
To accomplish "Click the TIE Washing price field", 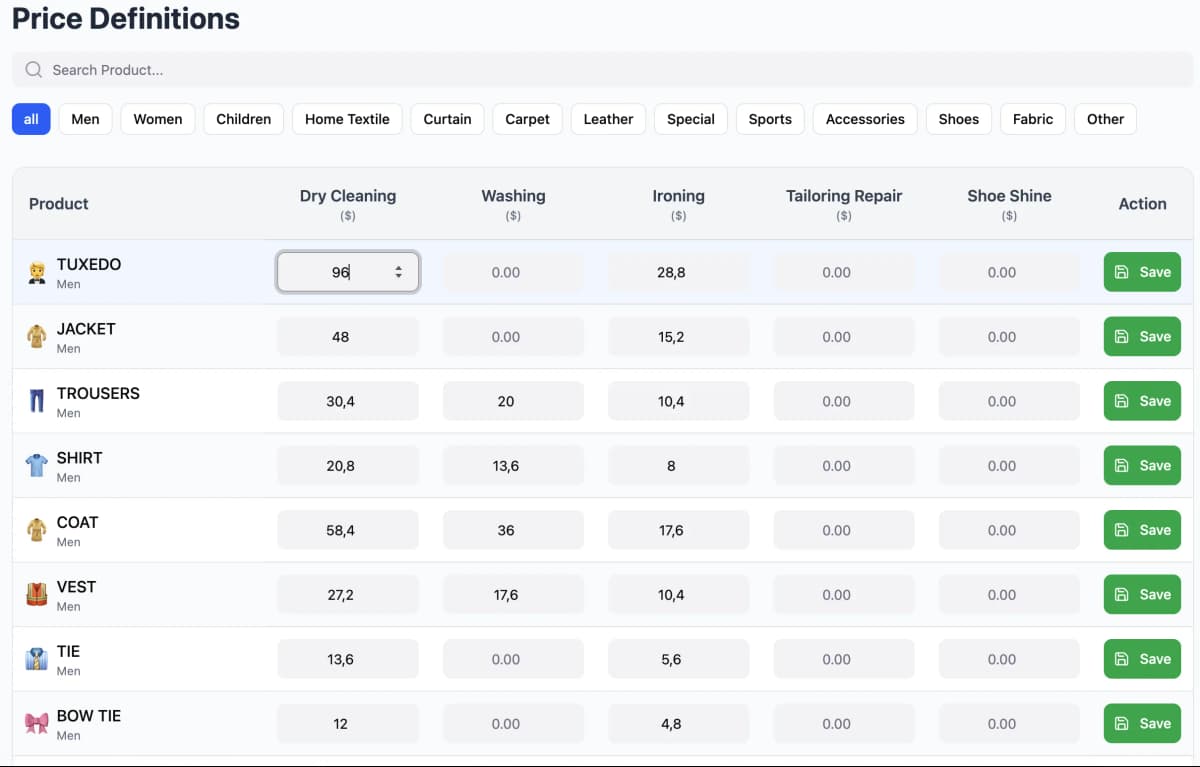I will (x=513, y=659).
